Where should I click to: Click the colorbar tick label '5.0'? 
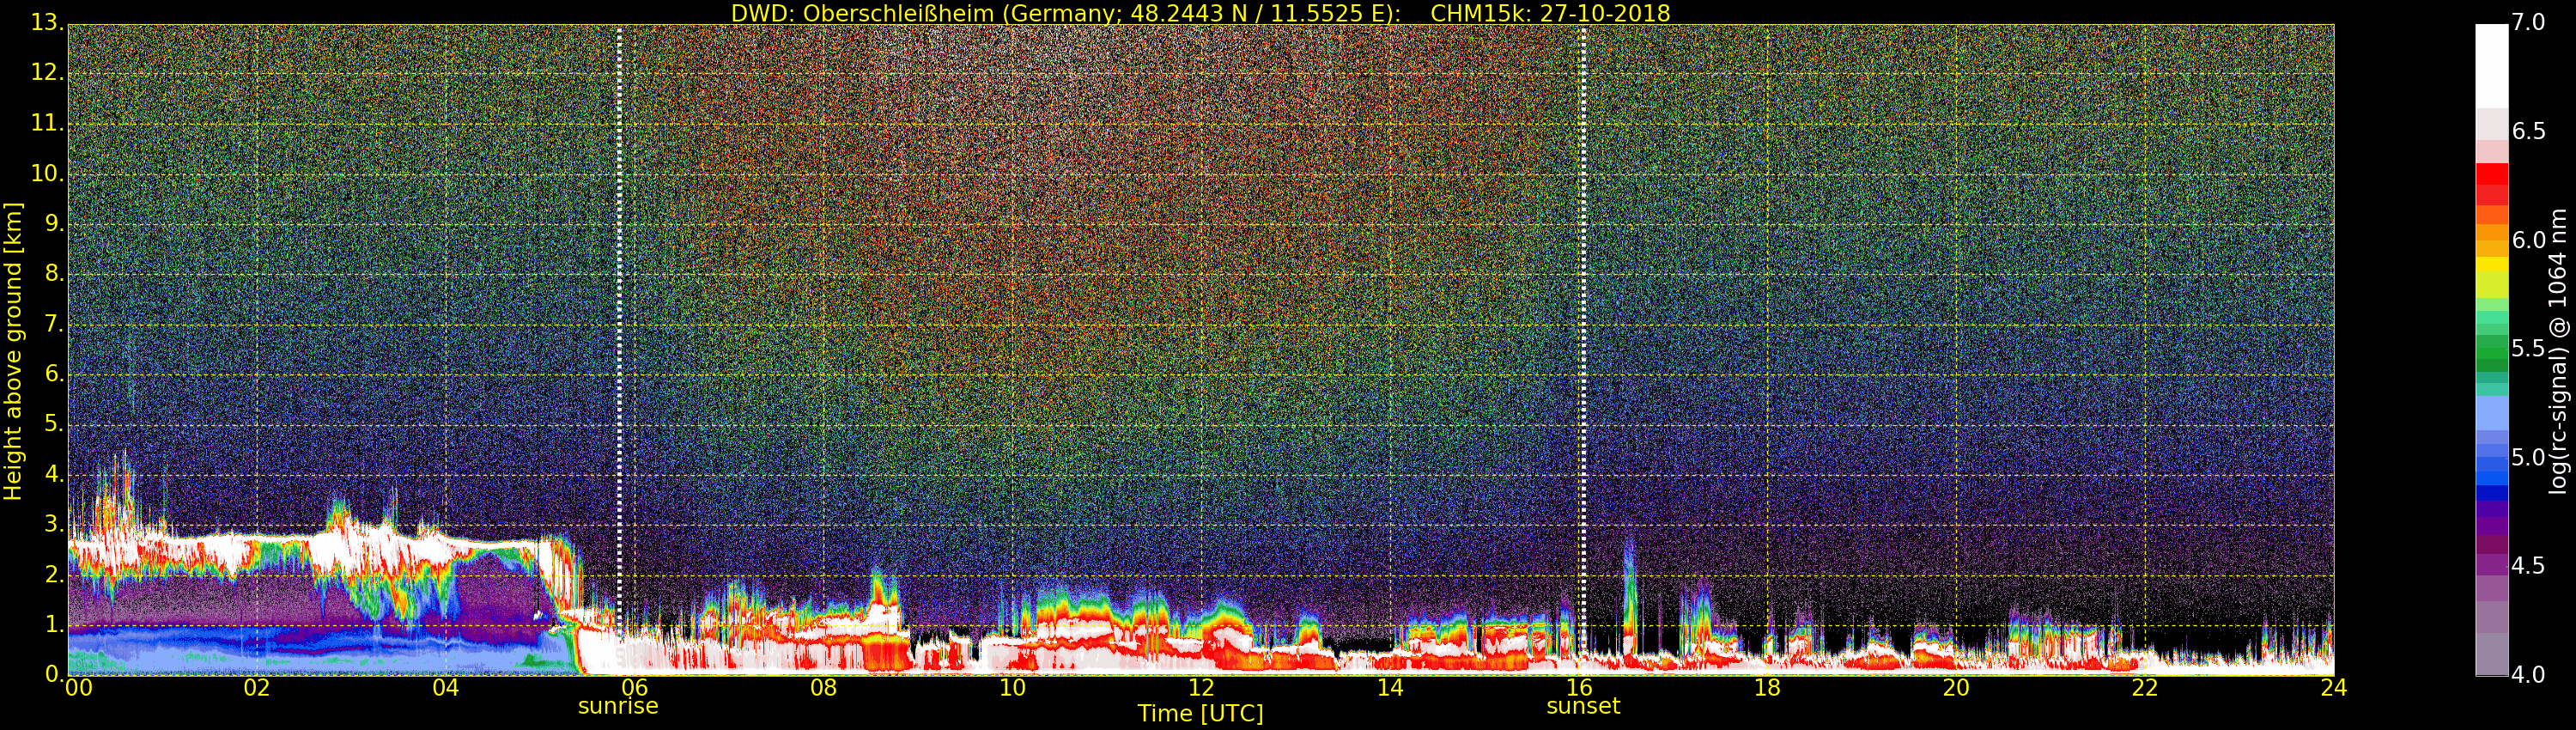click(x=2528, y=457)
